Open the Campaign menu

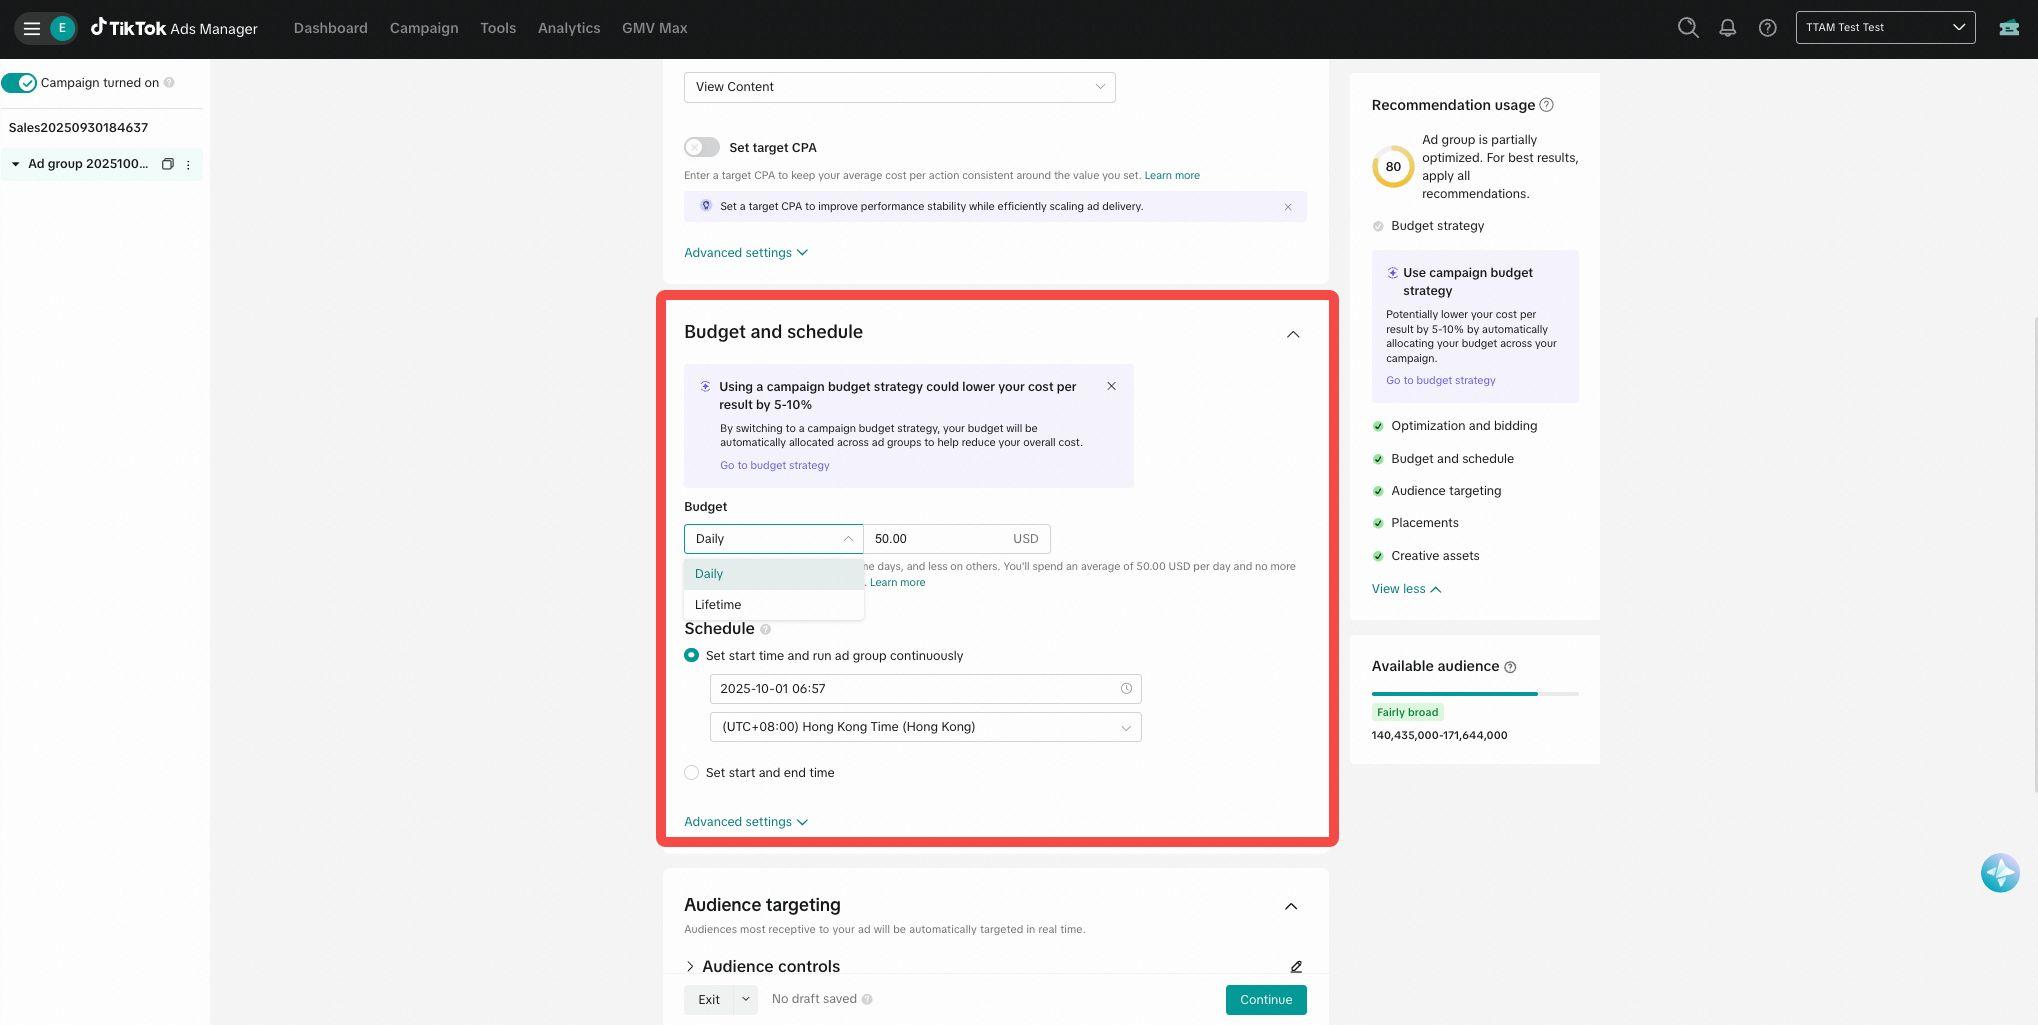[424, 28]
